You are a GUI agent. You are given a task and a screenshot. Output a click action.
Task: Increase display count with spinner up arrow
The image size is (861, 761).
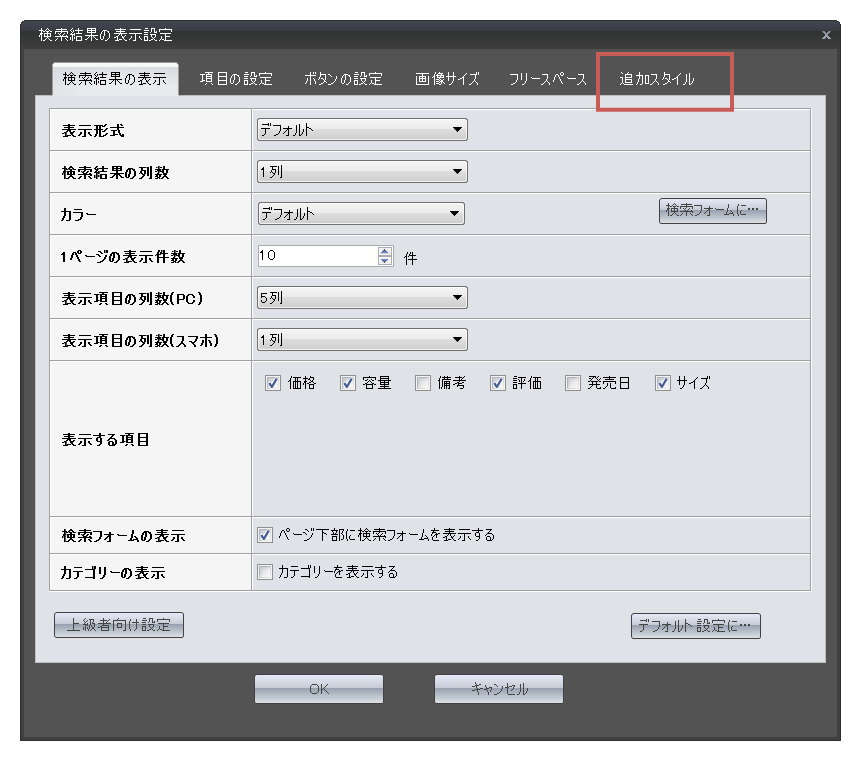pos(386,251)
